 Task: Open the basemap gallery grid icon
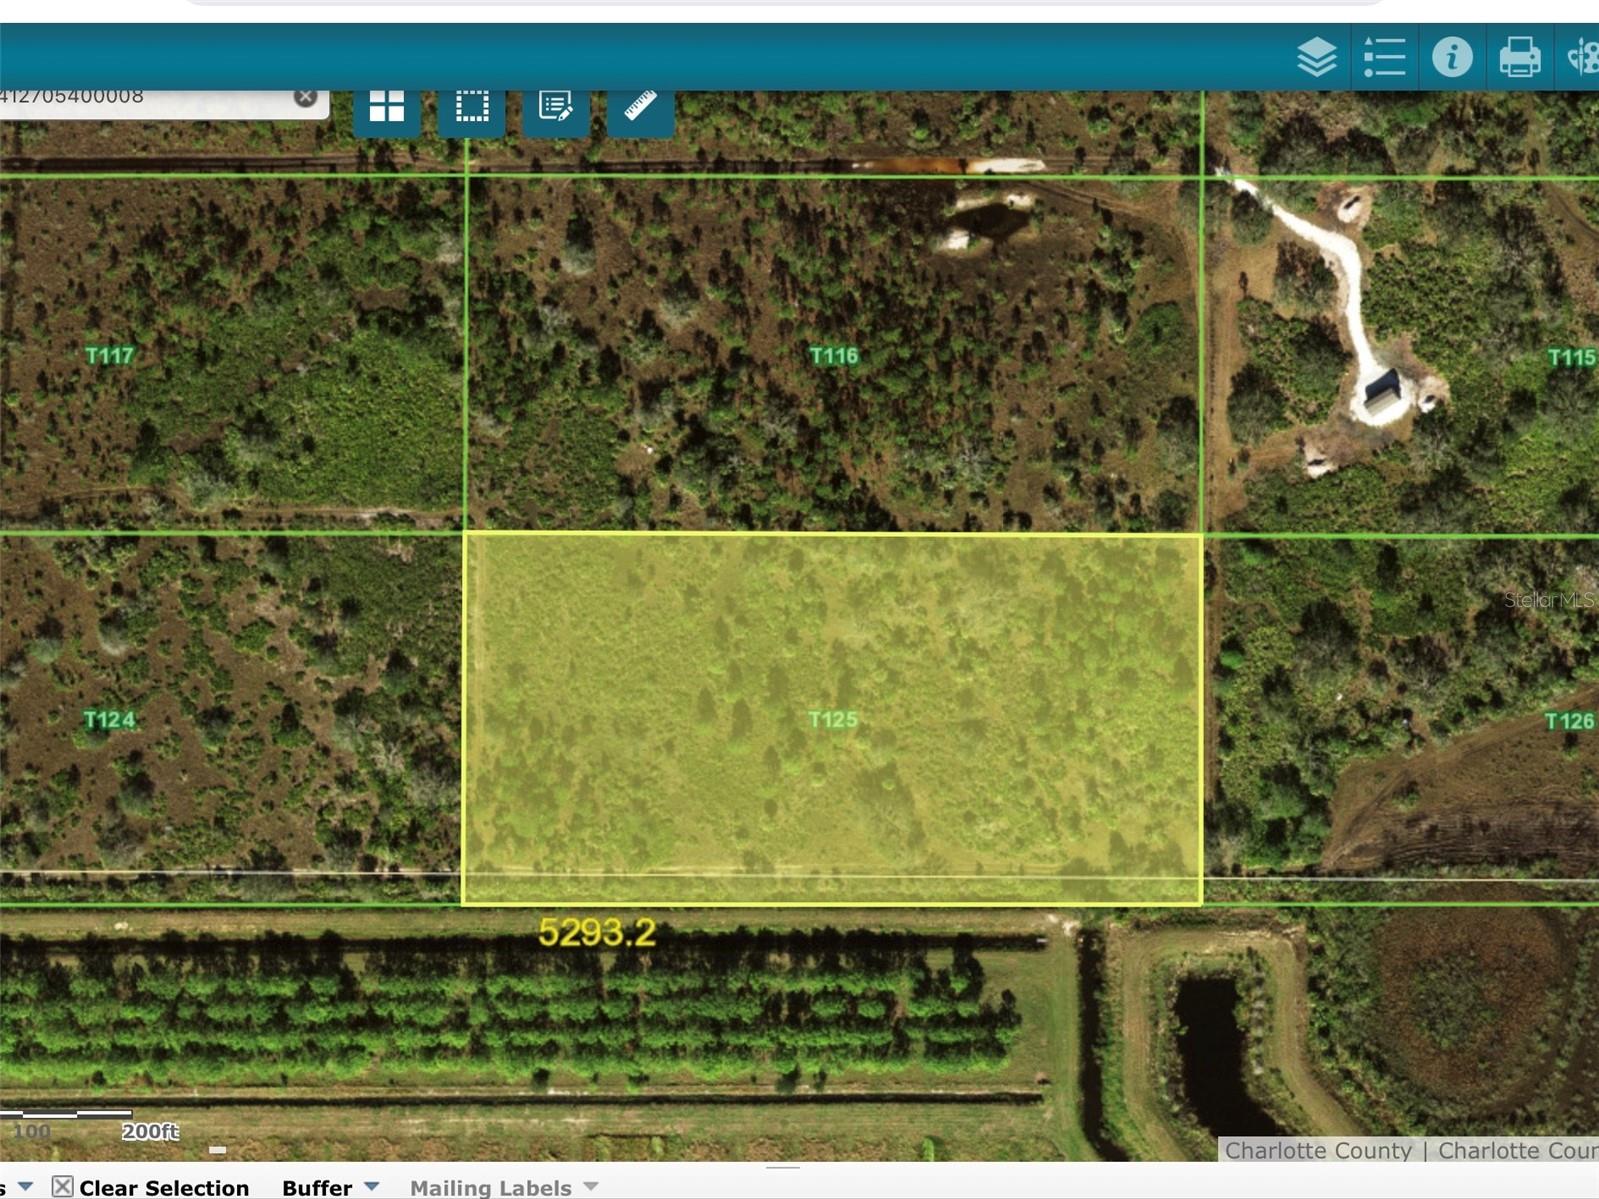(387, 106)
